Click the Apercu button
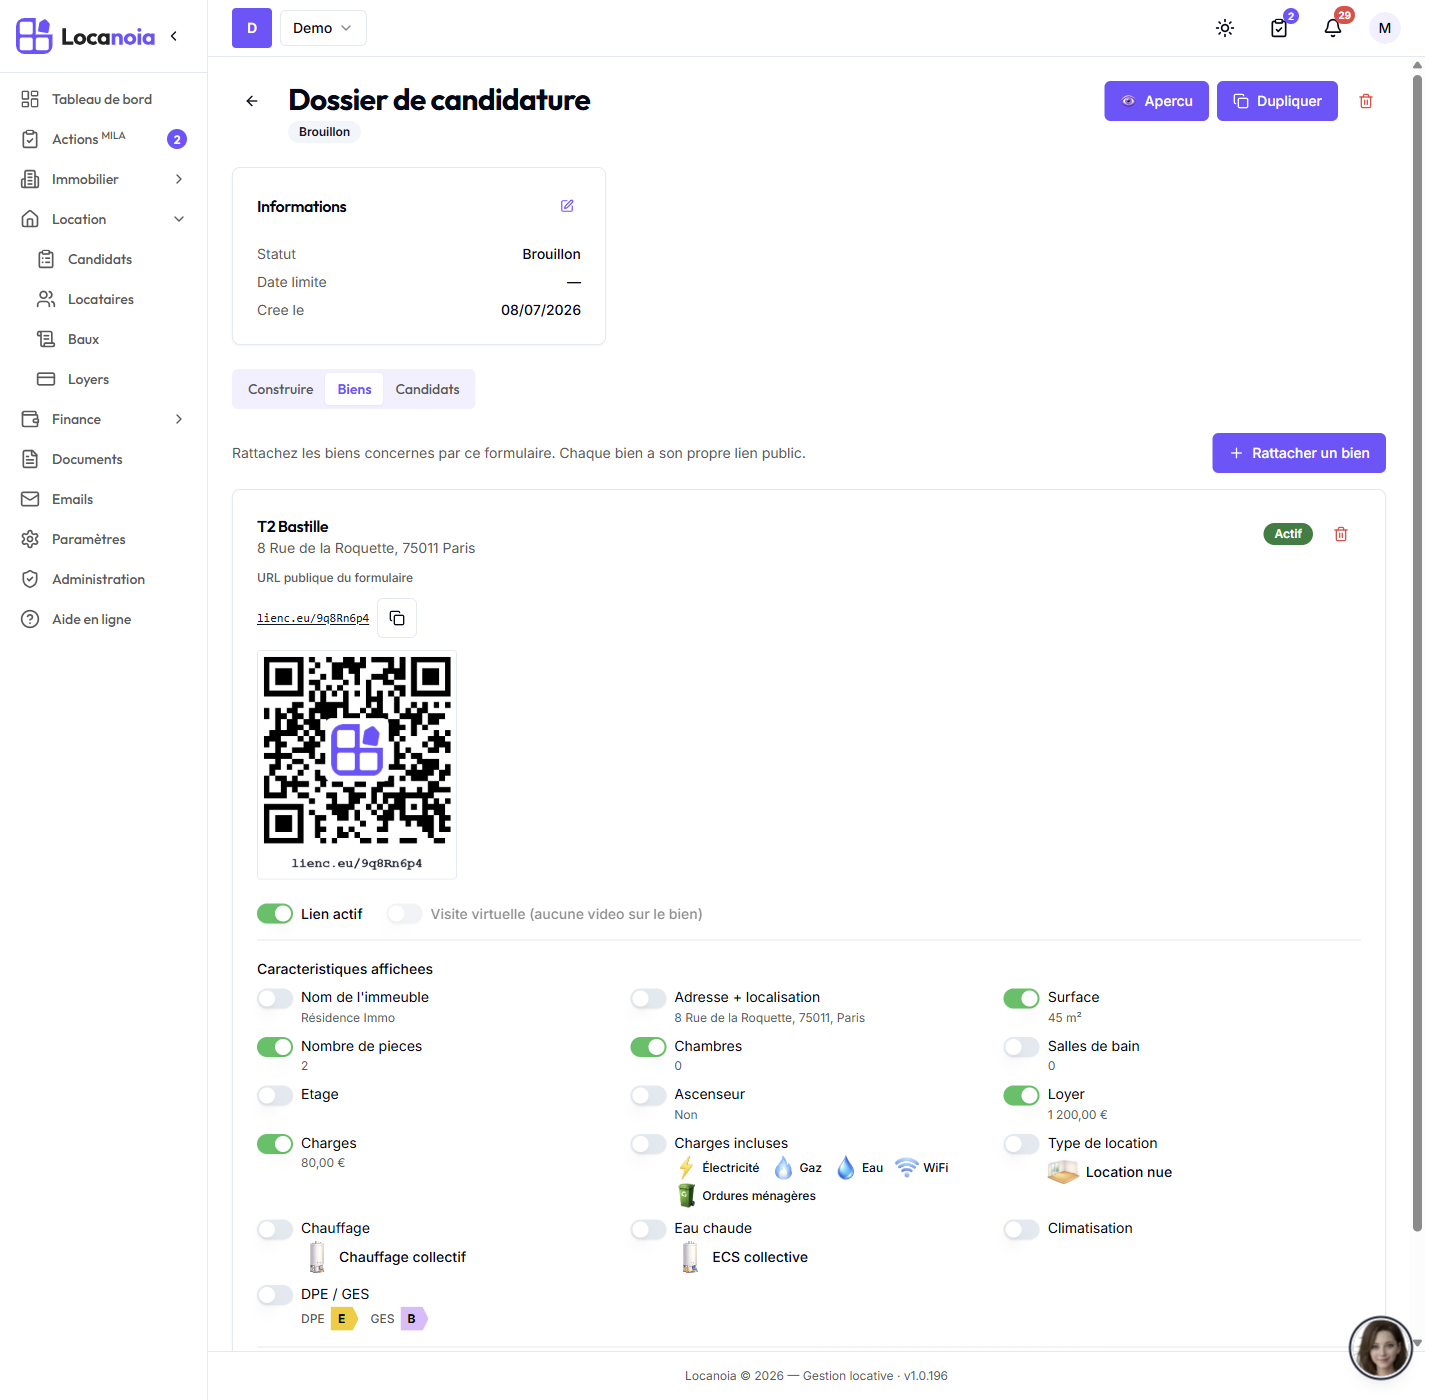This screenshot has width=1440, height=1400. 1157,101
